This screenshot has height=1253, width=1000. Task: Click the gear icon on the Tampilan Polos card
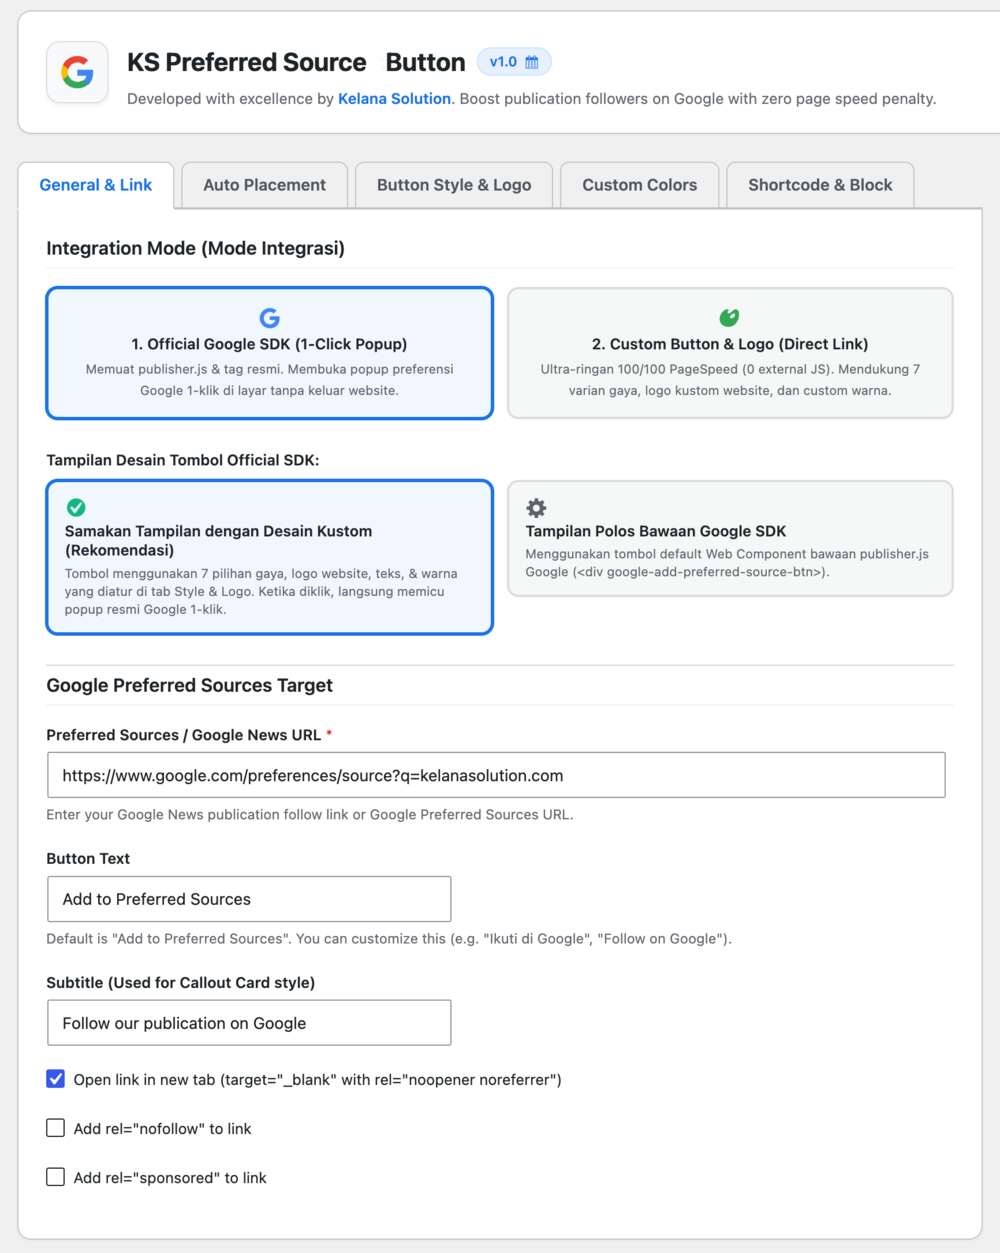(x=536, y=507)
